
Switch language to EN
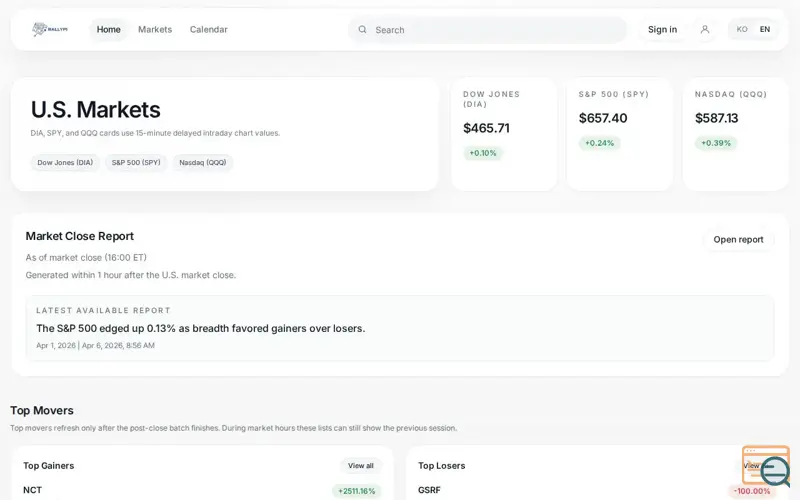click(765, 30)
